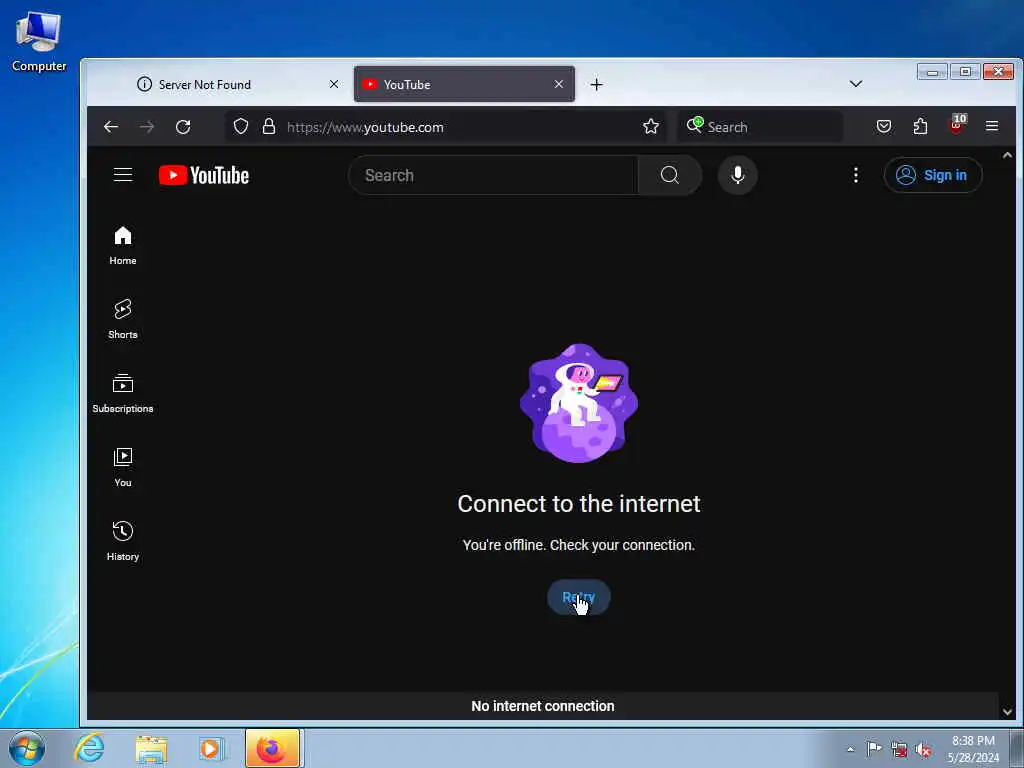
Task: Go to Home in YouTube sidebar
Action: (x=123, y=246)
